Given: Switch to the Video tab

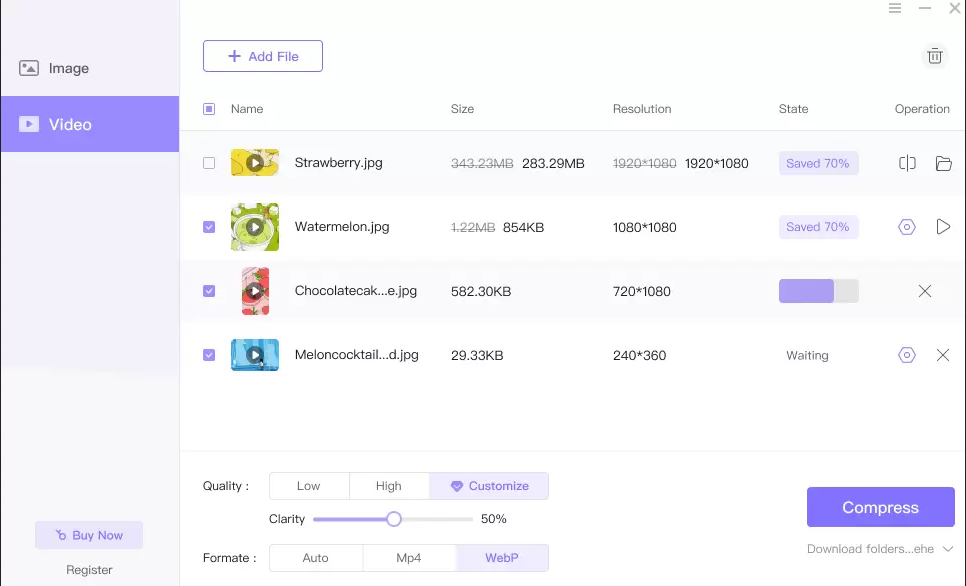Looking at the screenshot, I should click(90, 124).
